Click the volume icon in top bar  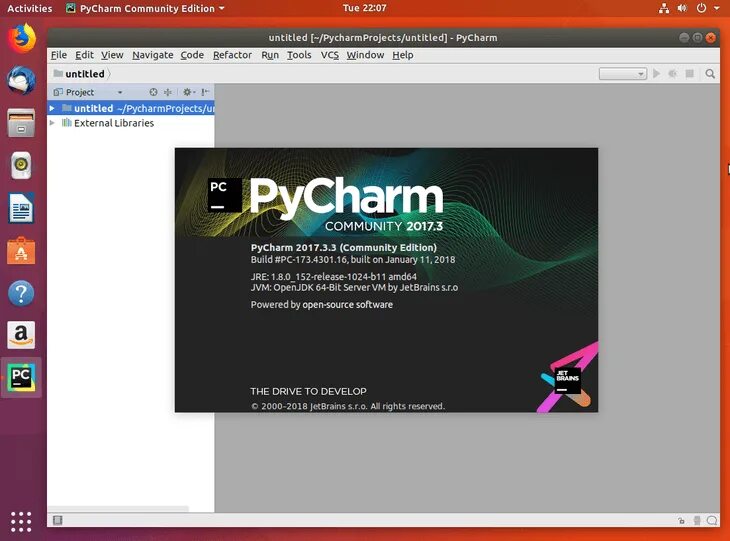[x=682, y=8]
